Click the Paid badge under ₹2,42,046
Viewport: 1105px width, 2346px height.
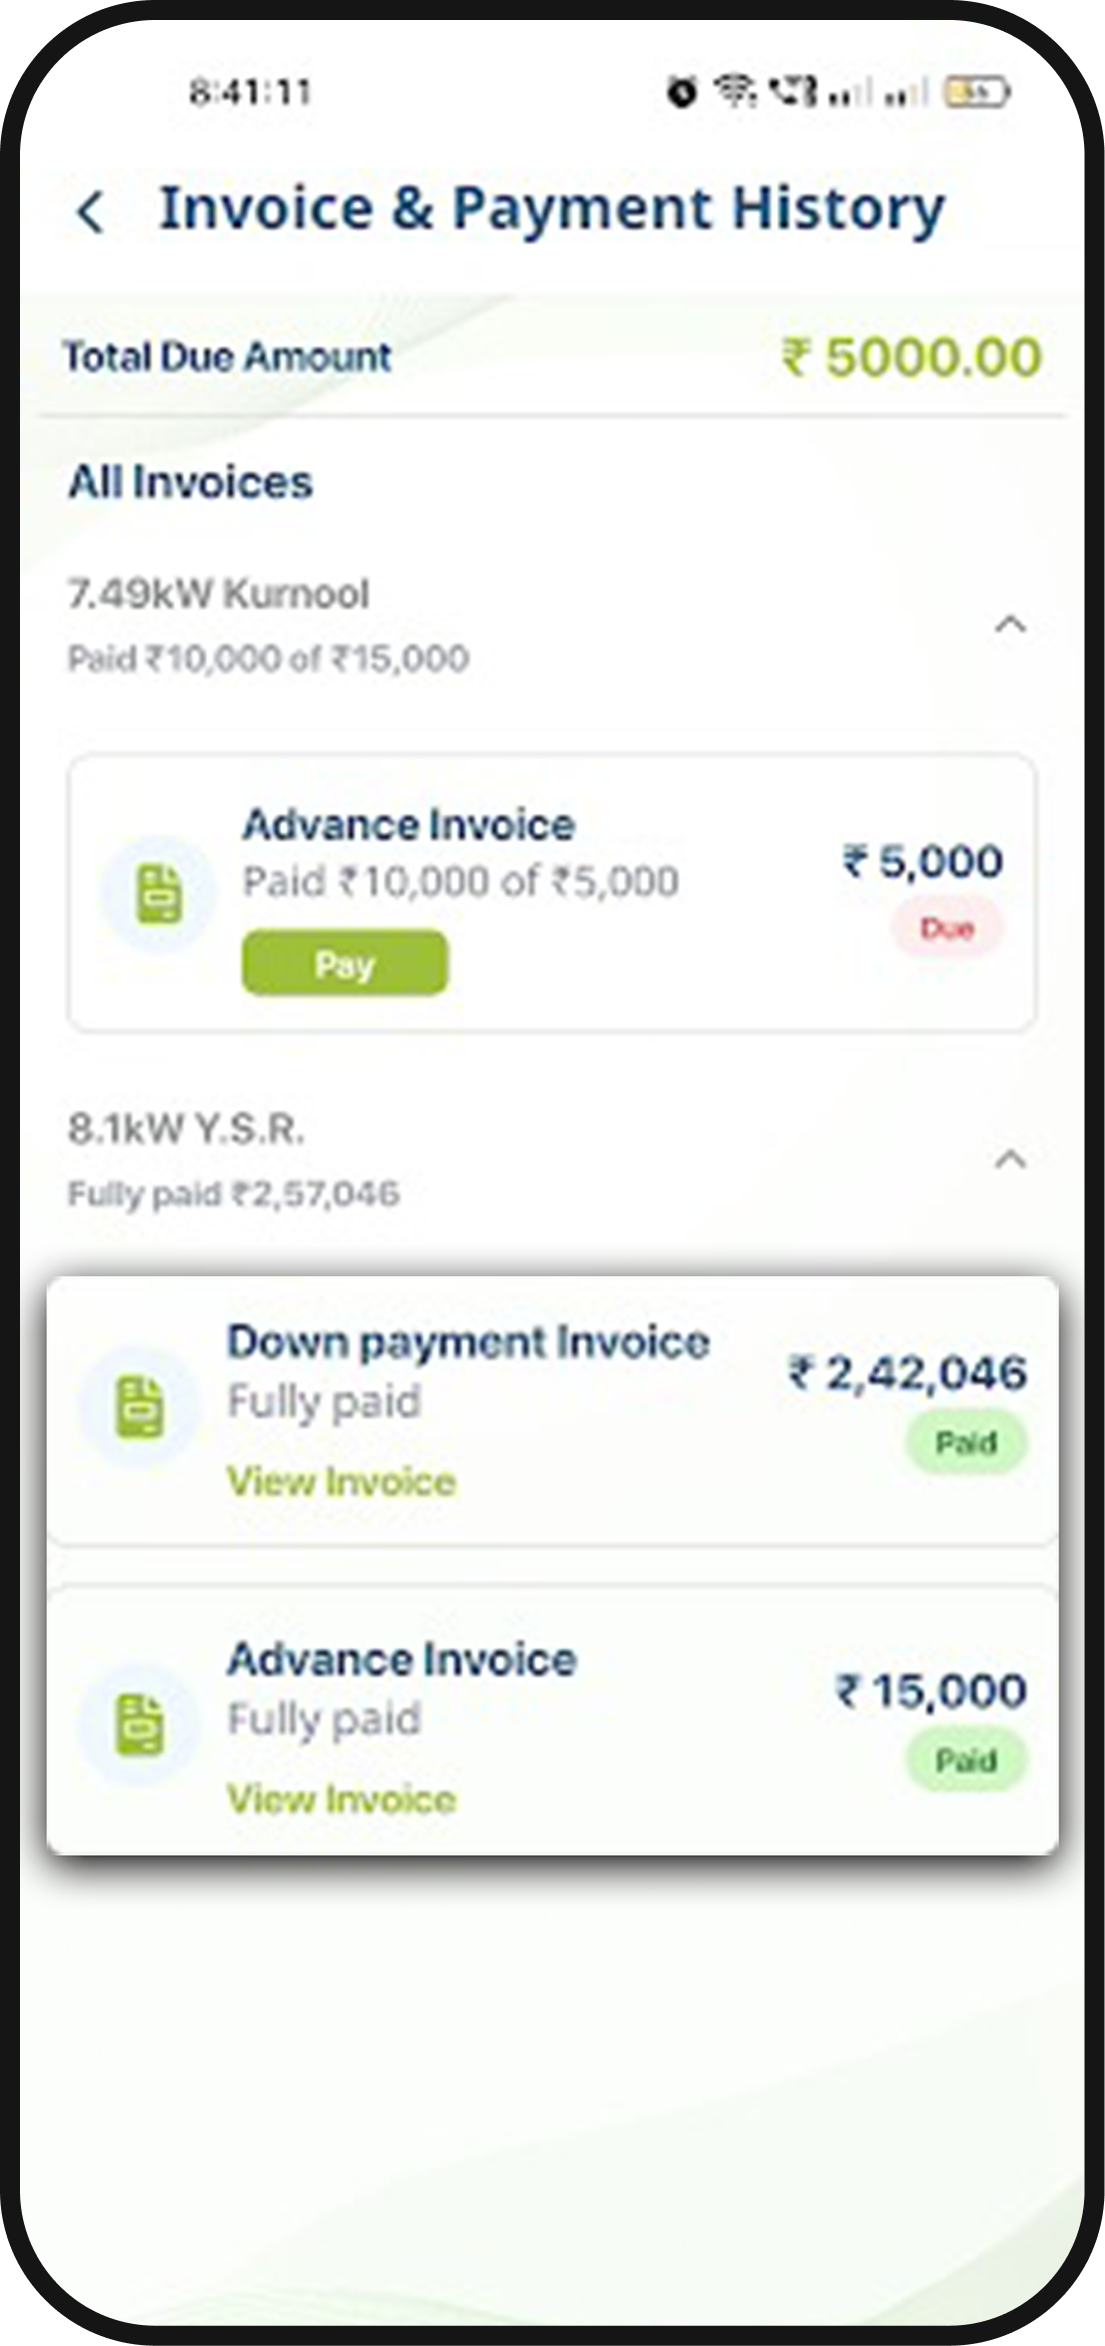point(966,1443)
